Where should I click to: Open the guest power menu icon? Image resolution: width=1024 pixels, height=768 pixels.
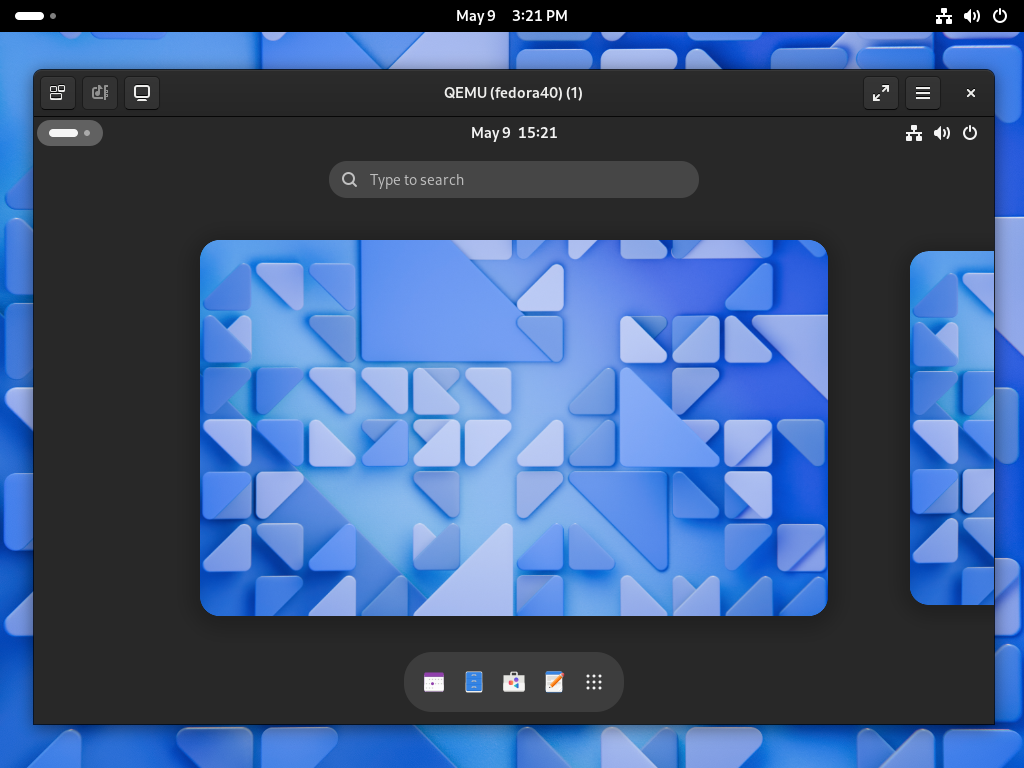click(970, 133)
